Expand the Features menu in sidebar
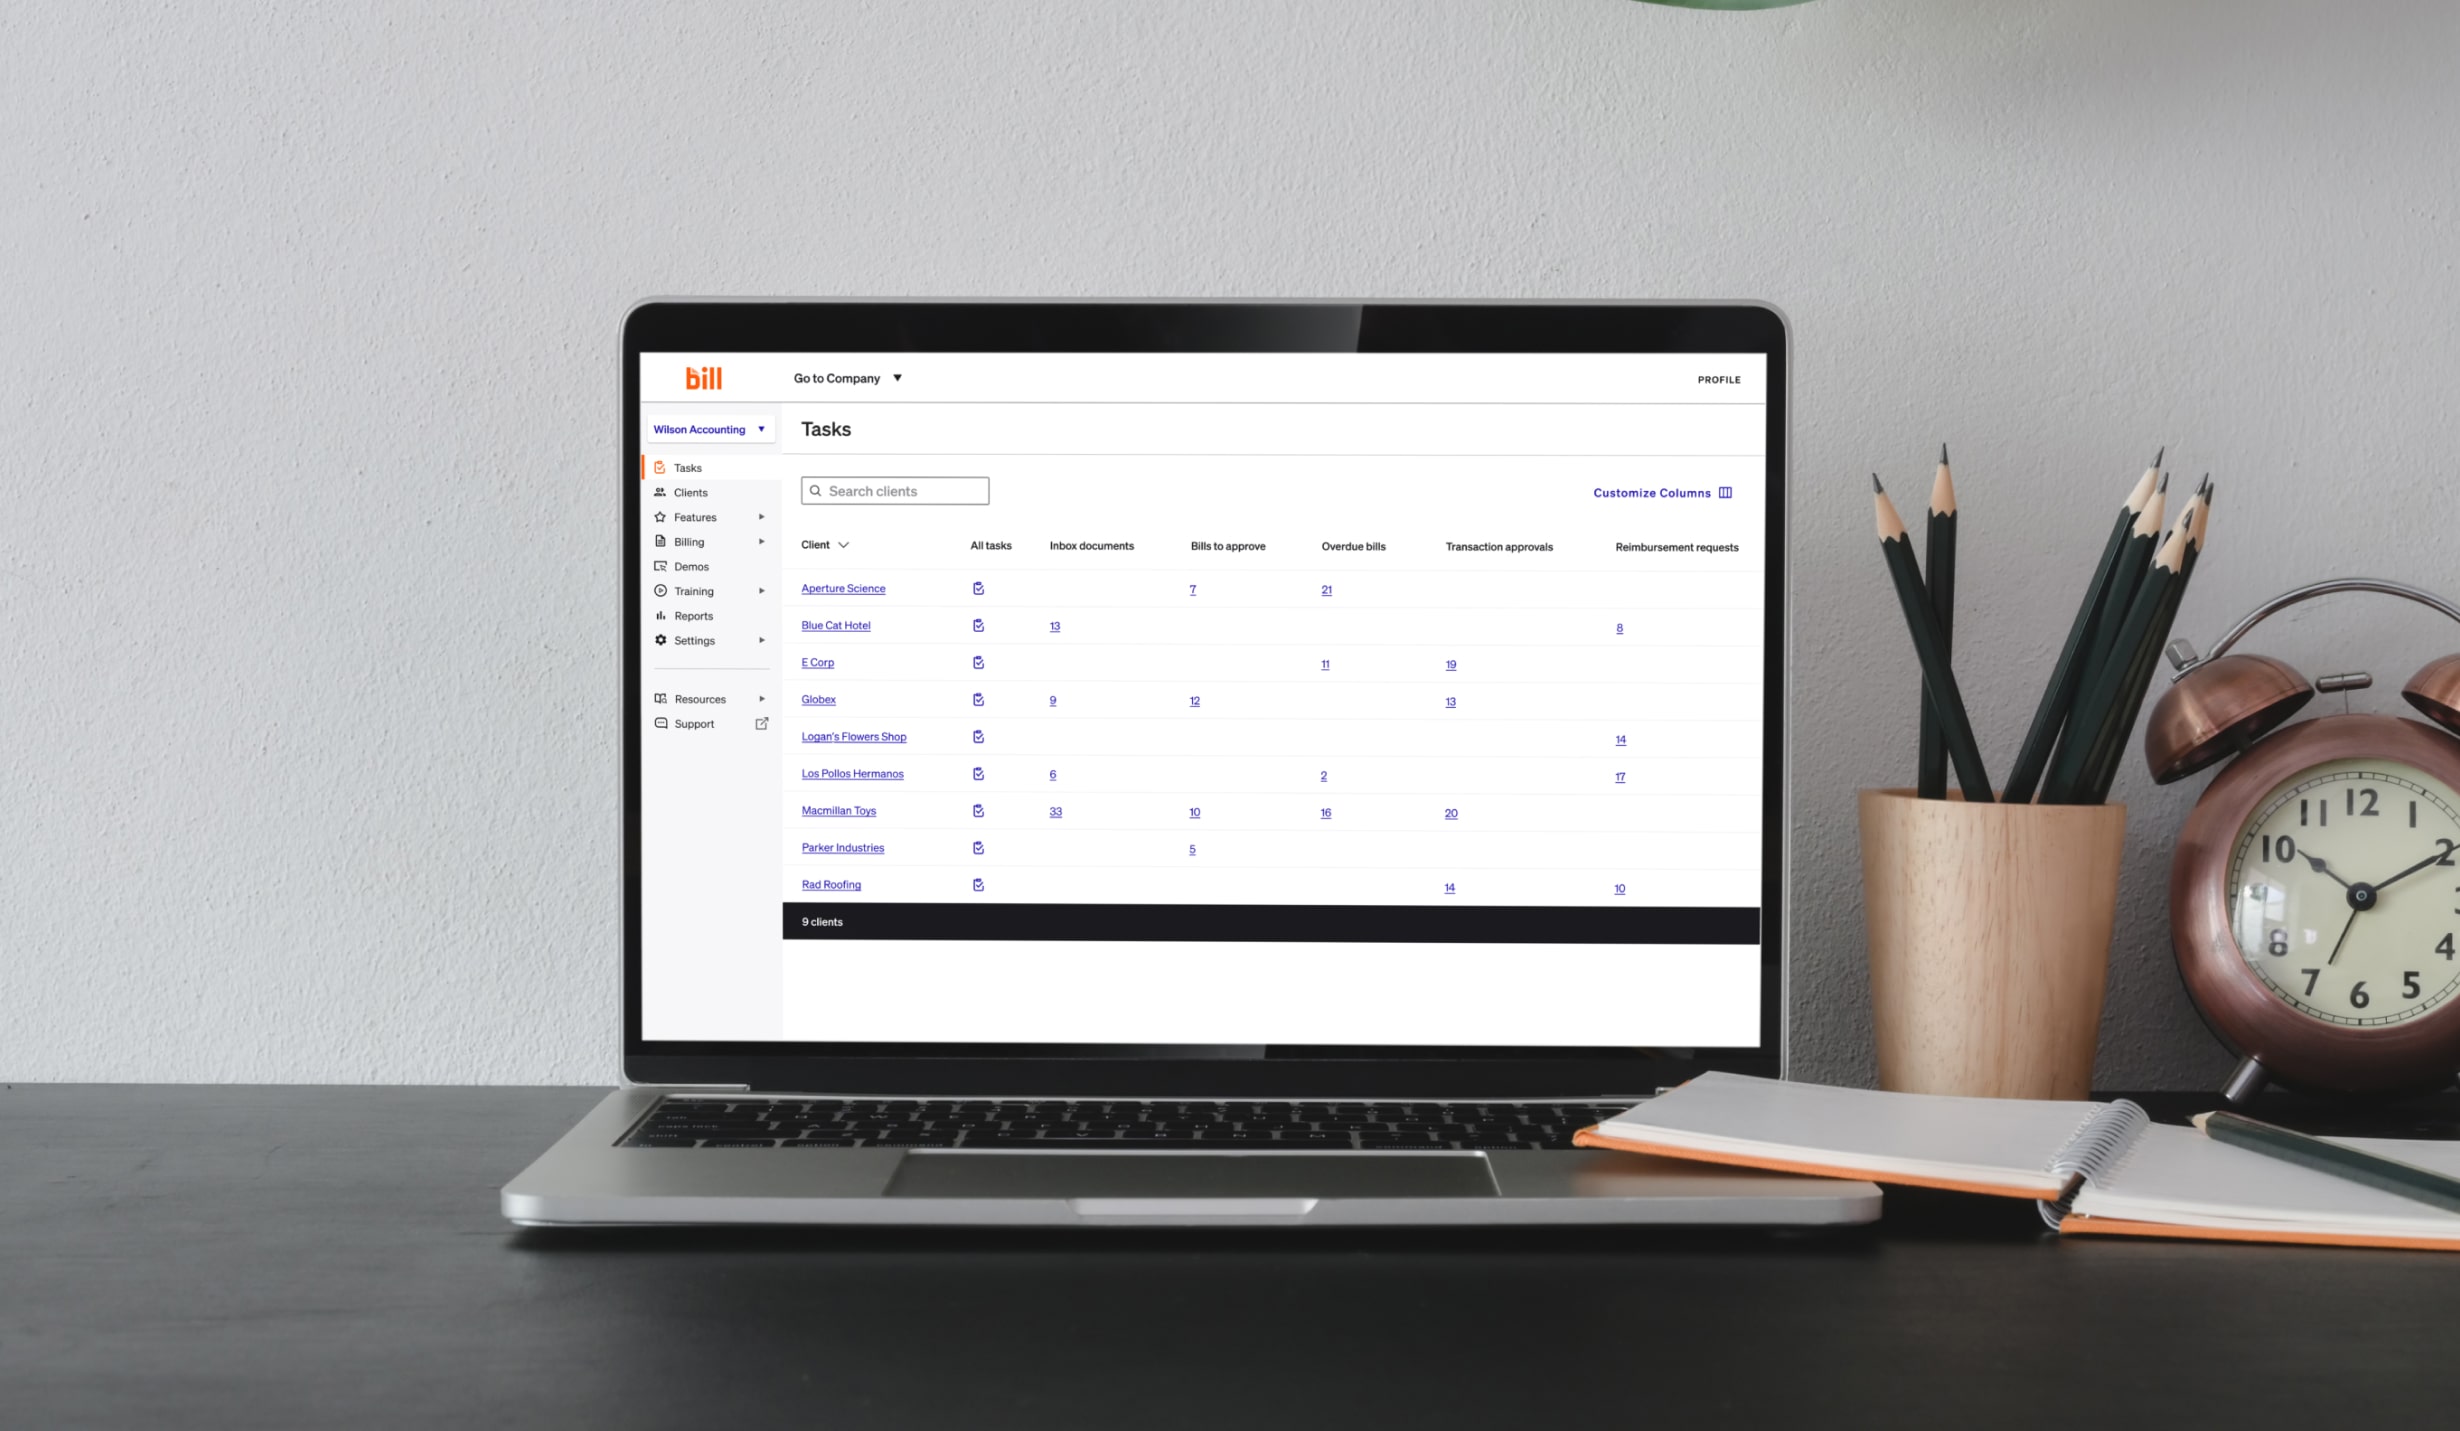 (x=760, y=516)
